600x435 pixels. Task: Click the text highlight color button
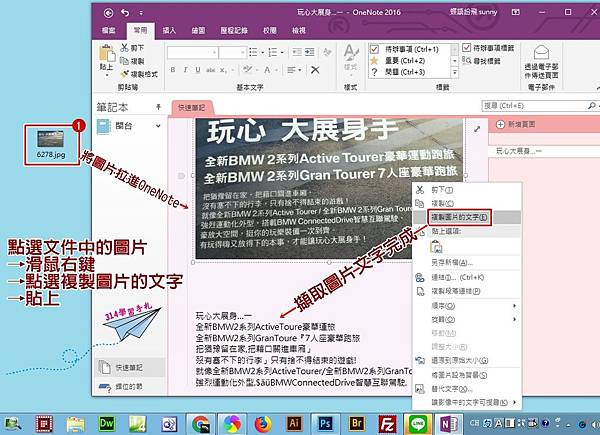[248, 70]
